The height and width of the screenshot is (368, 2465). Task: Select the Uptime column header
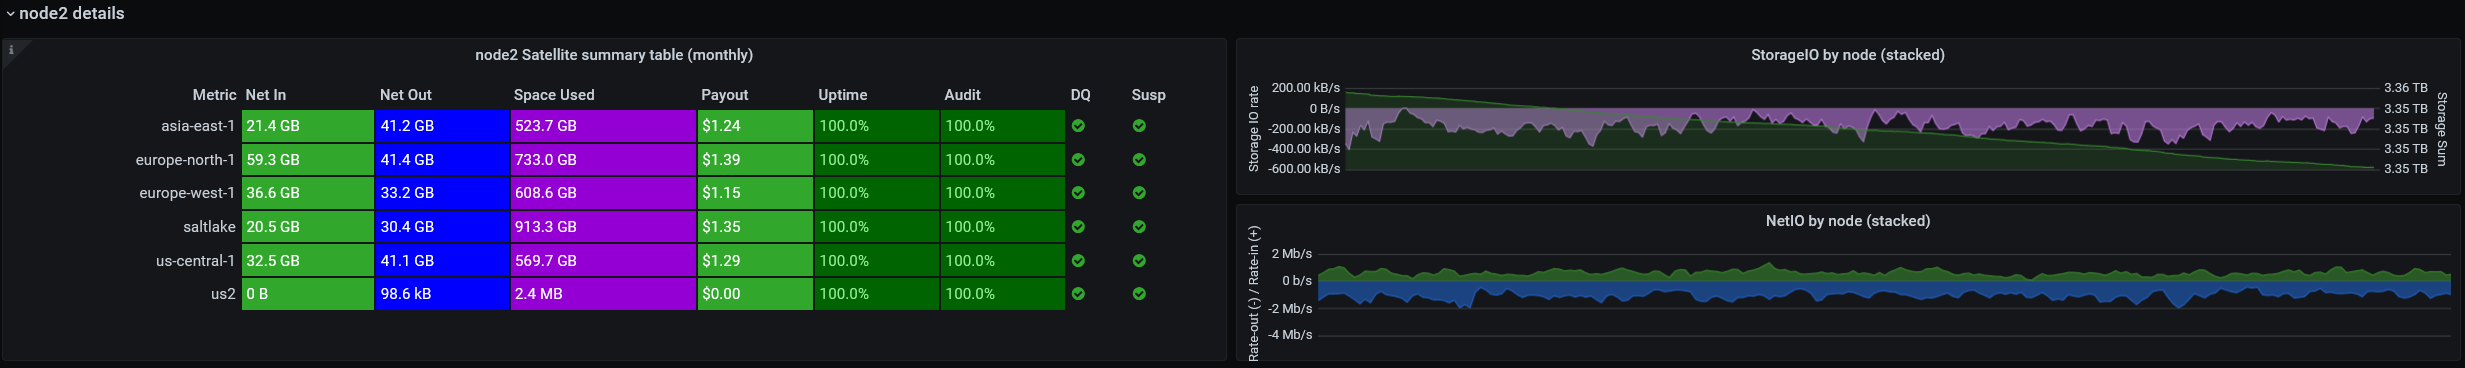click(x=843, y=95)
